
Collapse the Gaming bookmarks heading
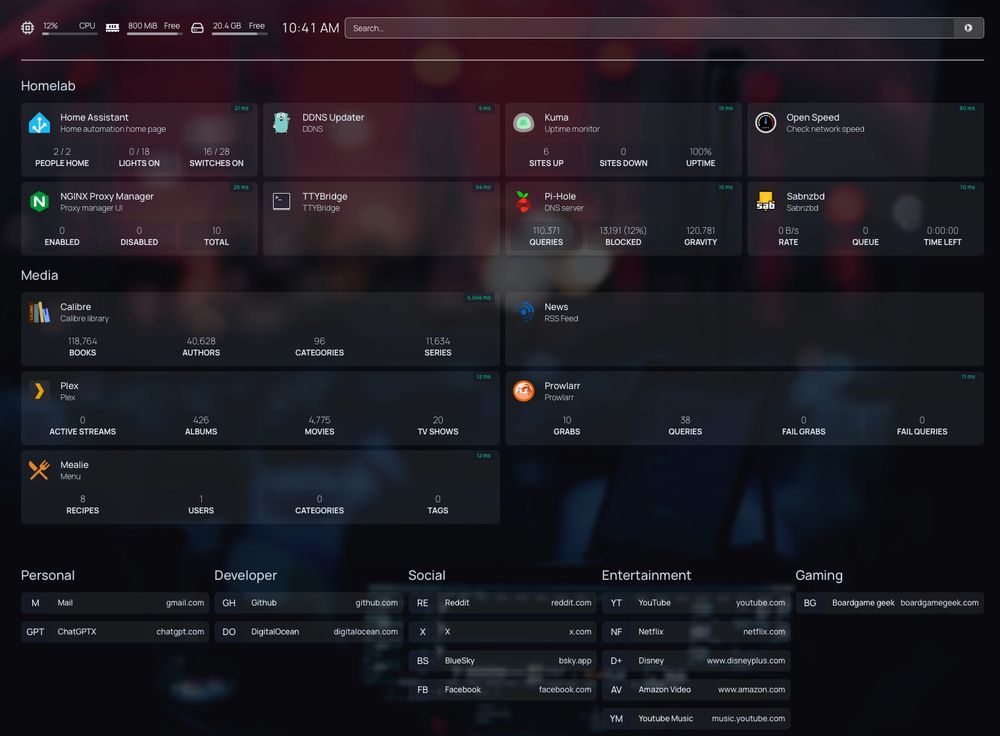[x=819, y=575]
